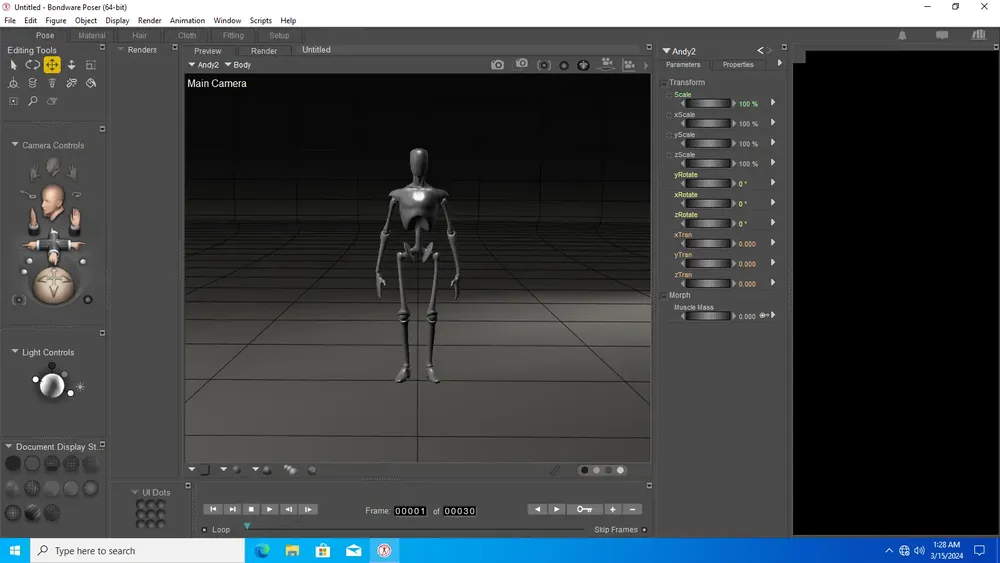This screenshot has height=563, width=1000.
Task: Open the Scale parameter options arrow
Action: pyautogui.click(x=773, y=103)
